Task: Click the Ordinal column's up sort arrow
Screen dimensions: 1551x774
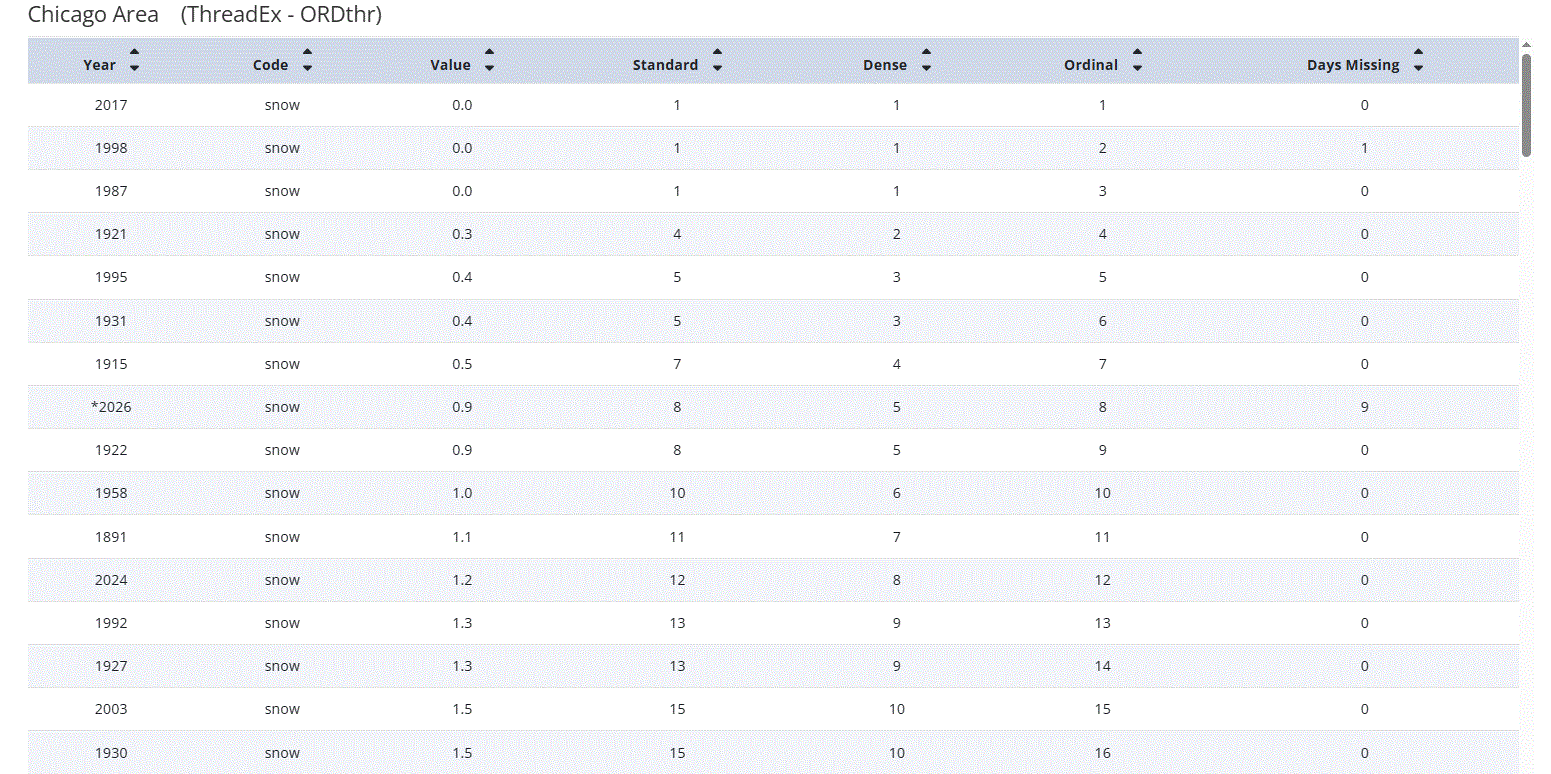Action: click(1137, 52)
